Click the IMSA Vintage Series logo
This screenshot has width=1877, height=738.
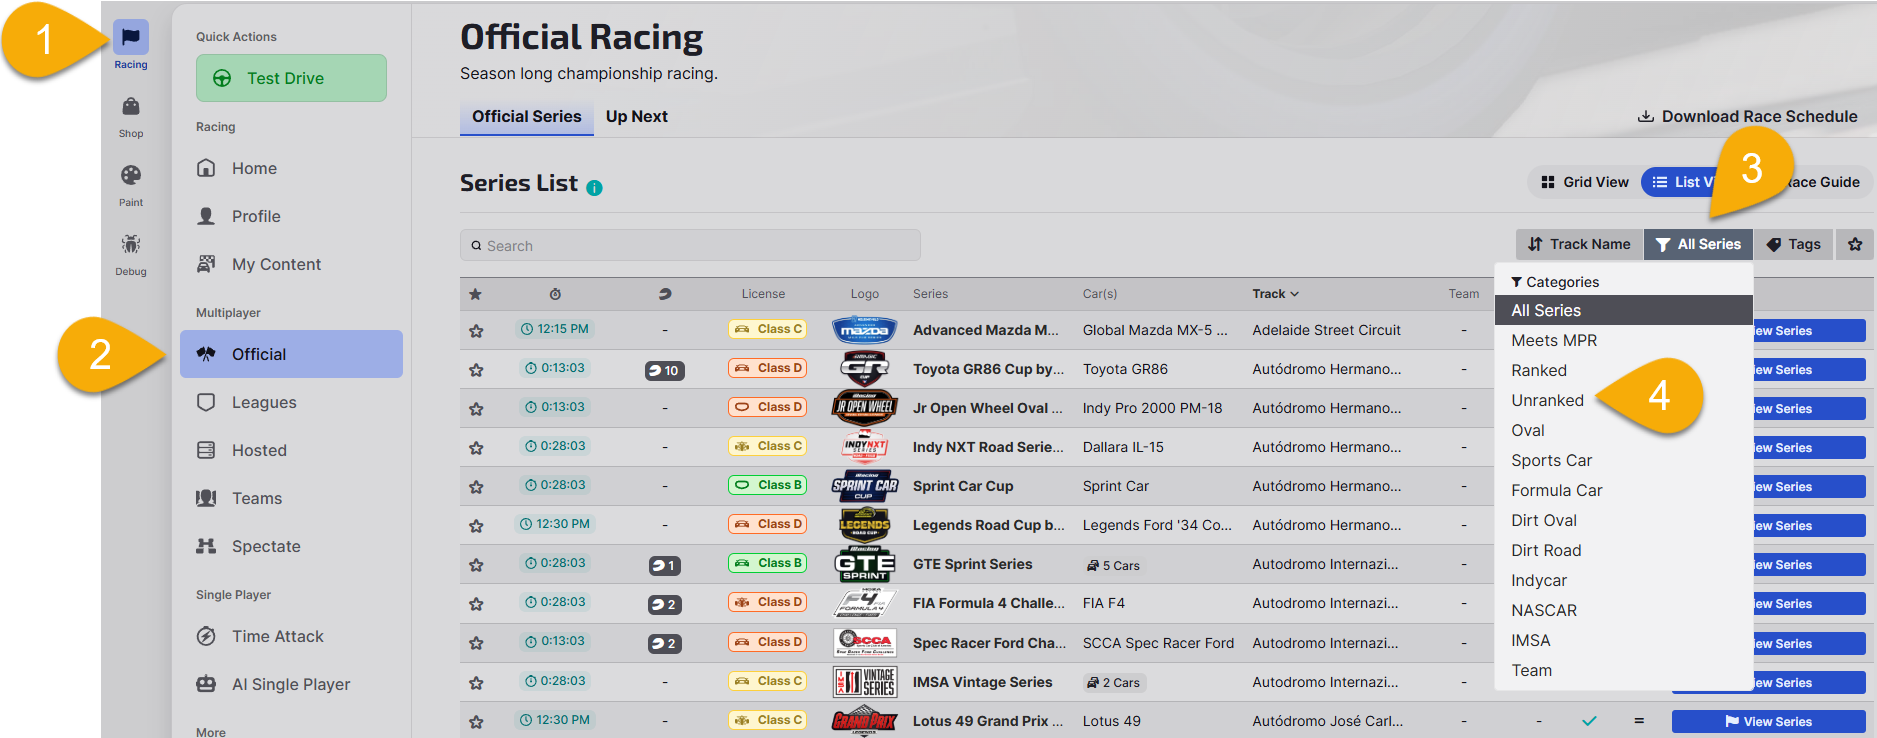(x=864, y=682)
